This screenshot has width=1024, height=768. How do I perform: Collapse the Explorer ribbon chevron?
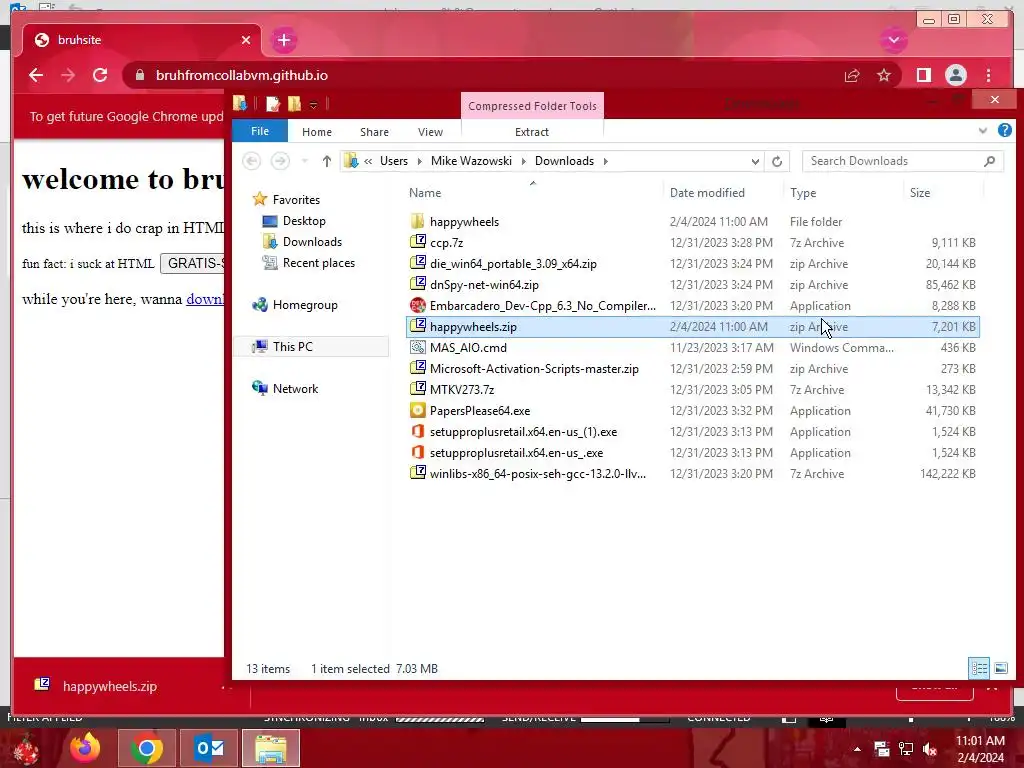(x=983, y=131)
